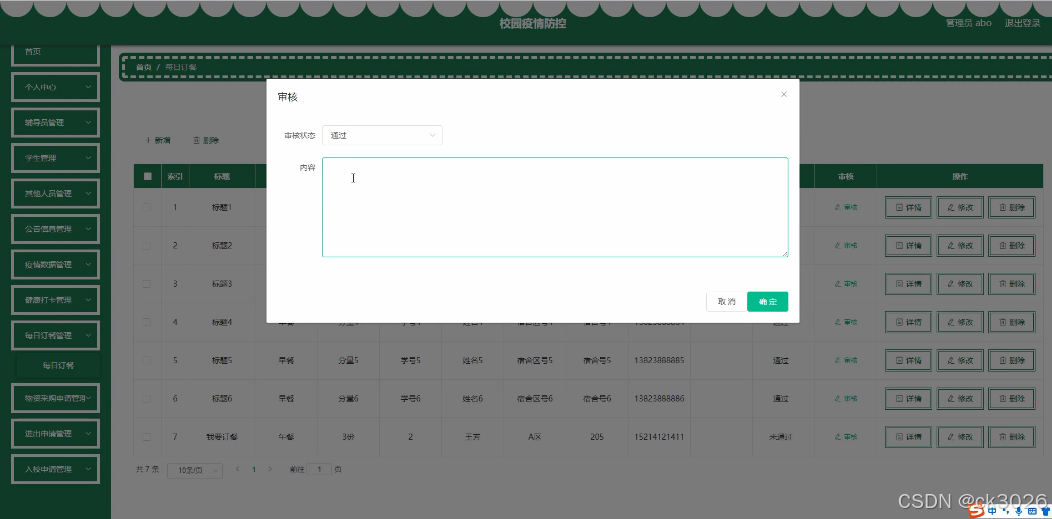Screen dimensions: 1052x519
Task: Collapse the 每日订餐管理 sidebar menu
Action: 55,335
